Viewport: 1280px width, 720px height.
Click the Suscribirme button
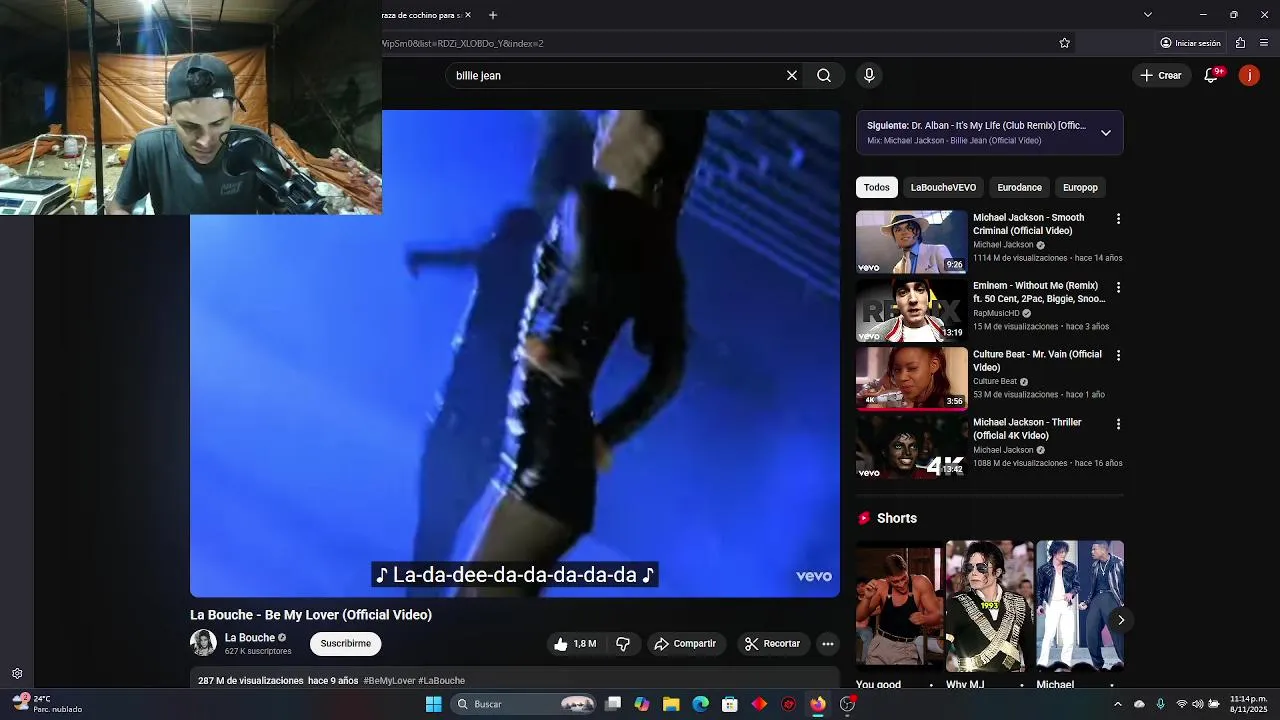coord(345,644)
